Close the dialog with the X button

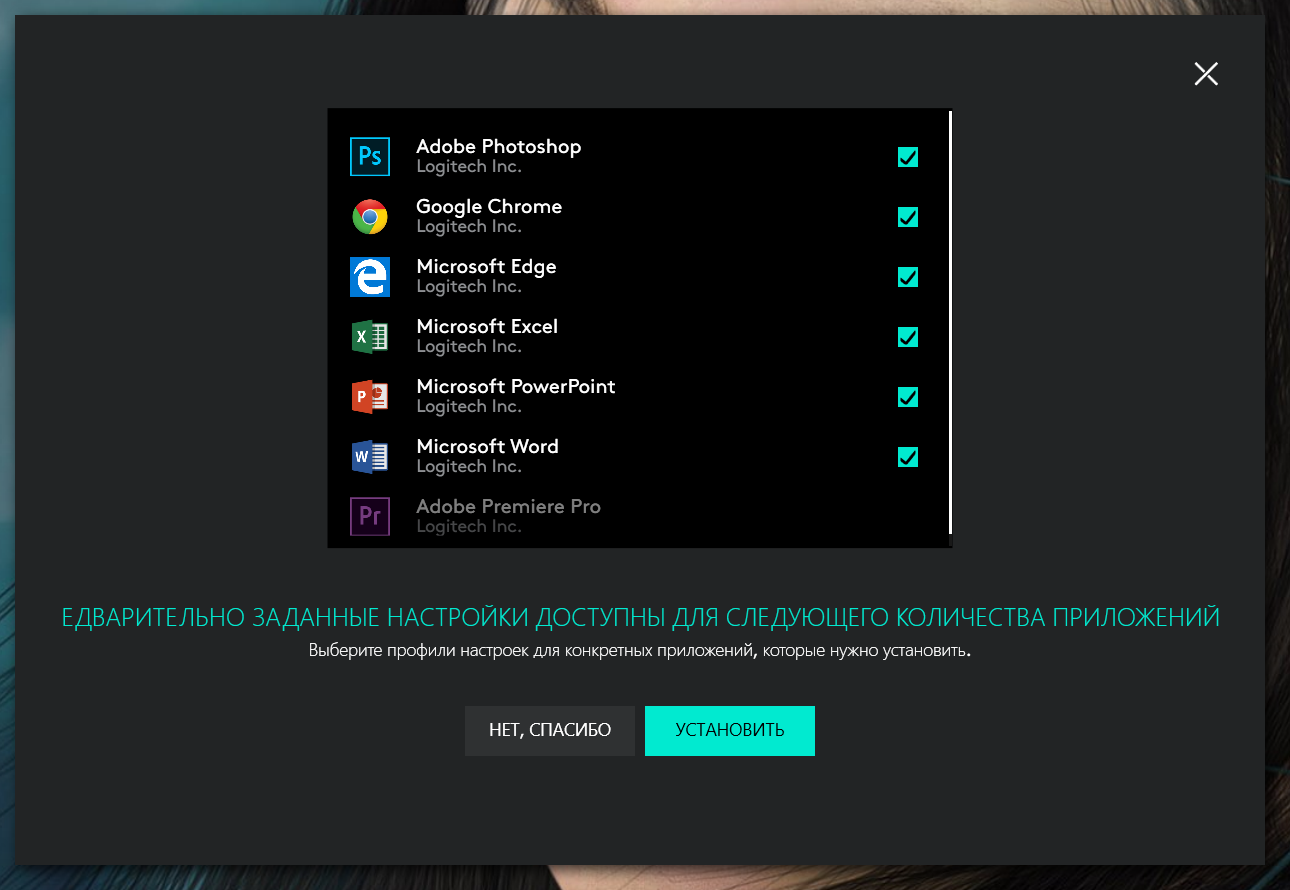tap(1206, 73)
